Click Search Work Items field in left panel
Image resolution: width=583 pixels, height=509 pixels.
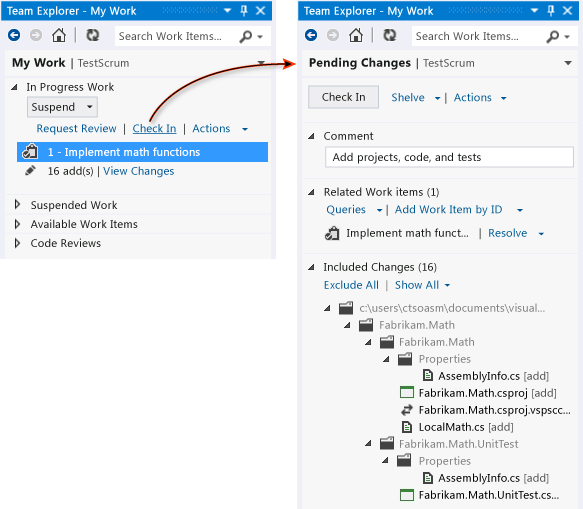(x=177, y=36)
